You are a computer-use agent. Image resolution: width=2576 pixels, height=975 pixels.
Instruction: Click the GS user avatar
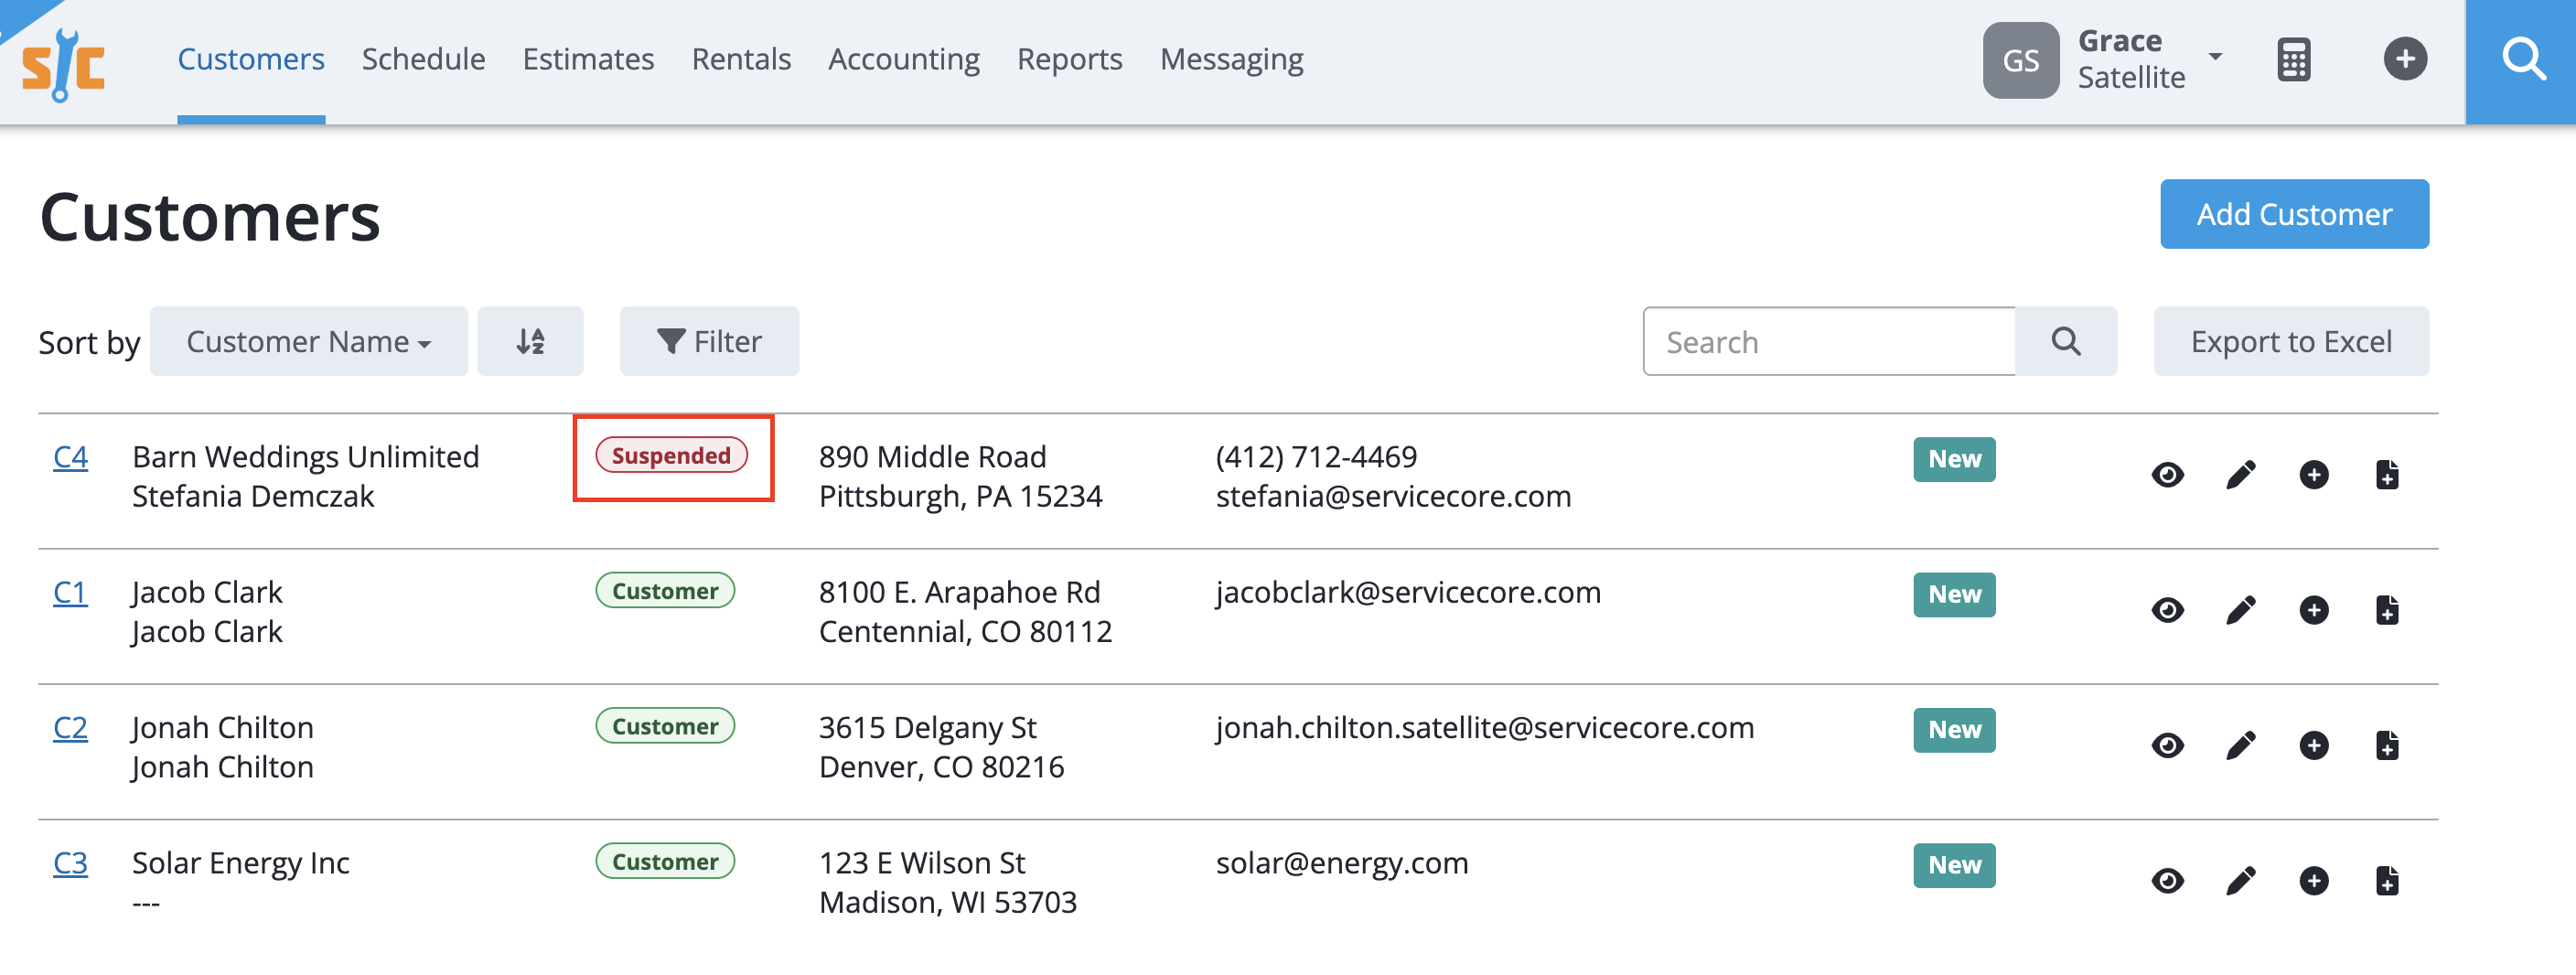click(x=2020, y=60)
